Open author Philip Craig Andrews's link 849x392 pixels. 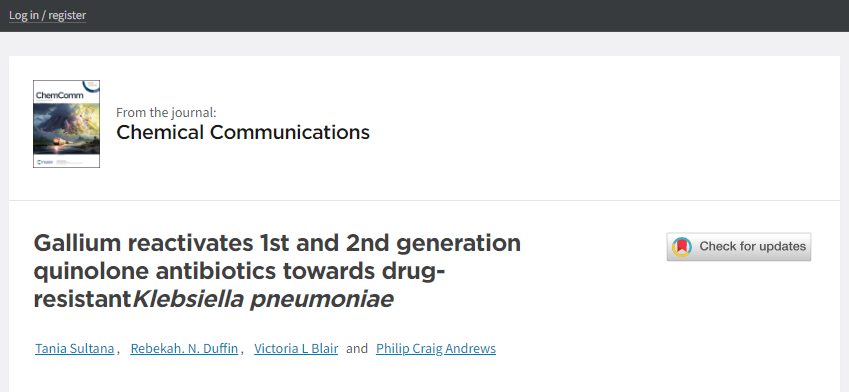pos(436,348)
